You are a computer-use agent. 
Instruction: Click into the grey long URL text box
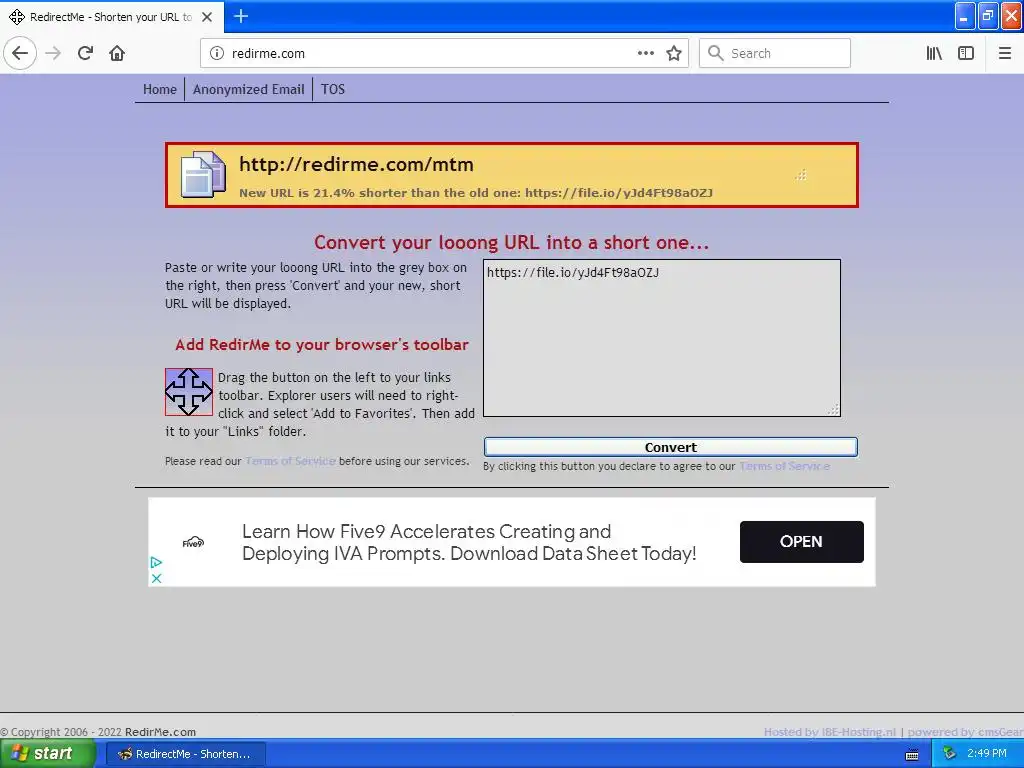coord(662,338)
